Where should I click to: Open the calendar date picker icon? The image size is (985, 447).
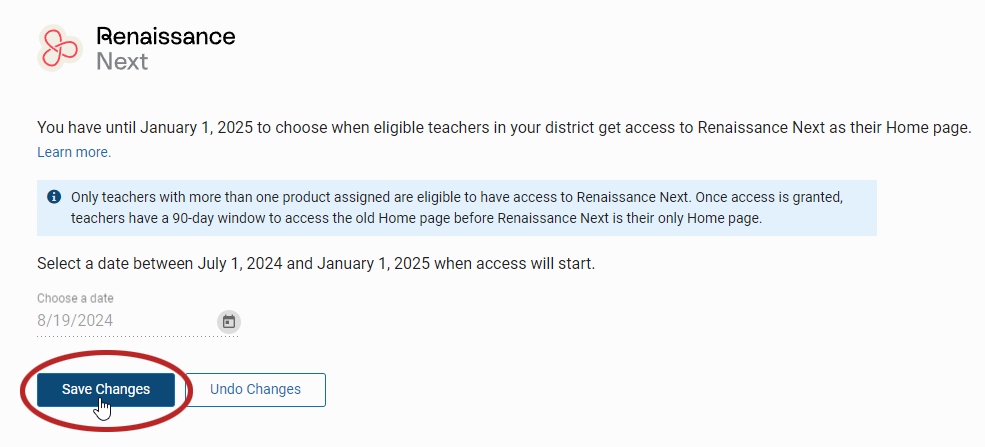(x=229, y=322)
